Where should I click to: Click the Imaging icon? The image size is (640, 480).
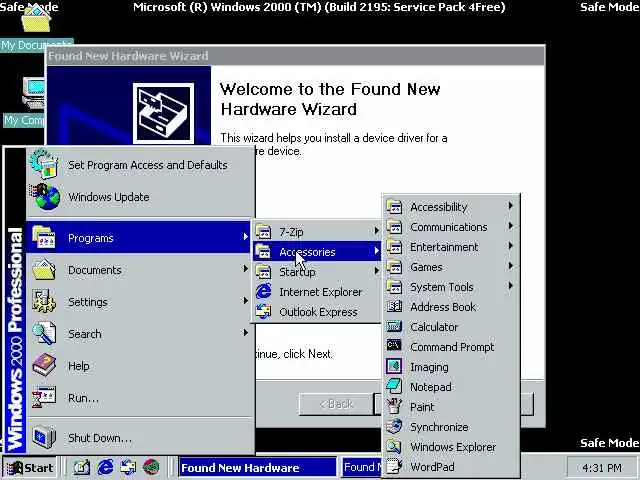click(x=394, y=366)
